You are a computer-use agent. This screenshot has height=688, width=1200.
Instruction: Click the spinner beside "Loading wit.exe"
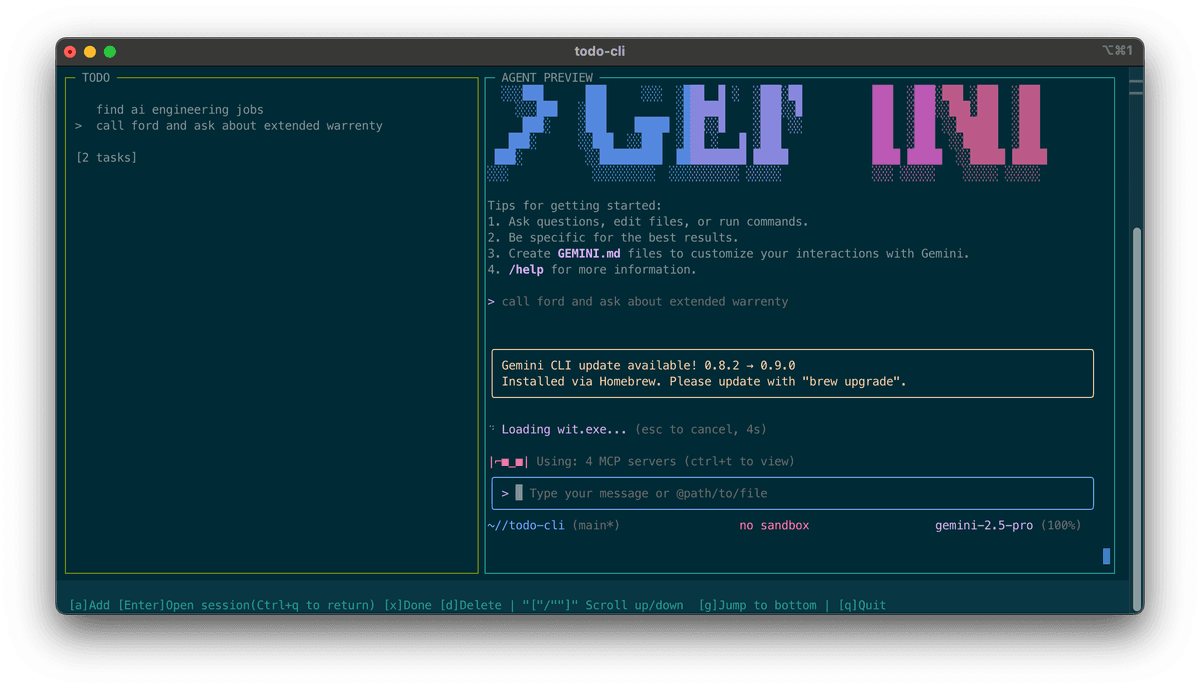tap(492, 428)
